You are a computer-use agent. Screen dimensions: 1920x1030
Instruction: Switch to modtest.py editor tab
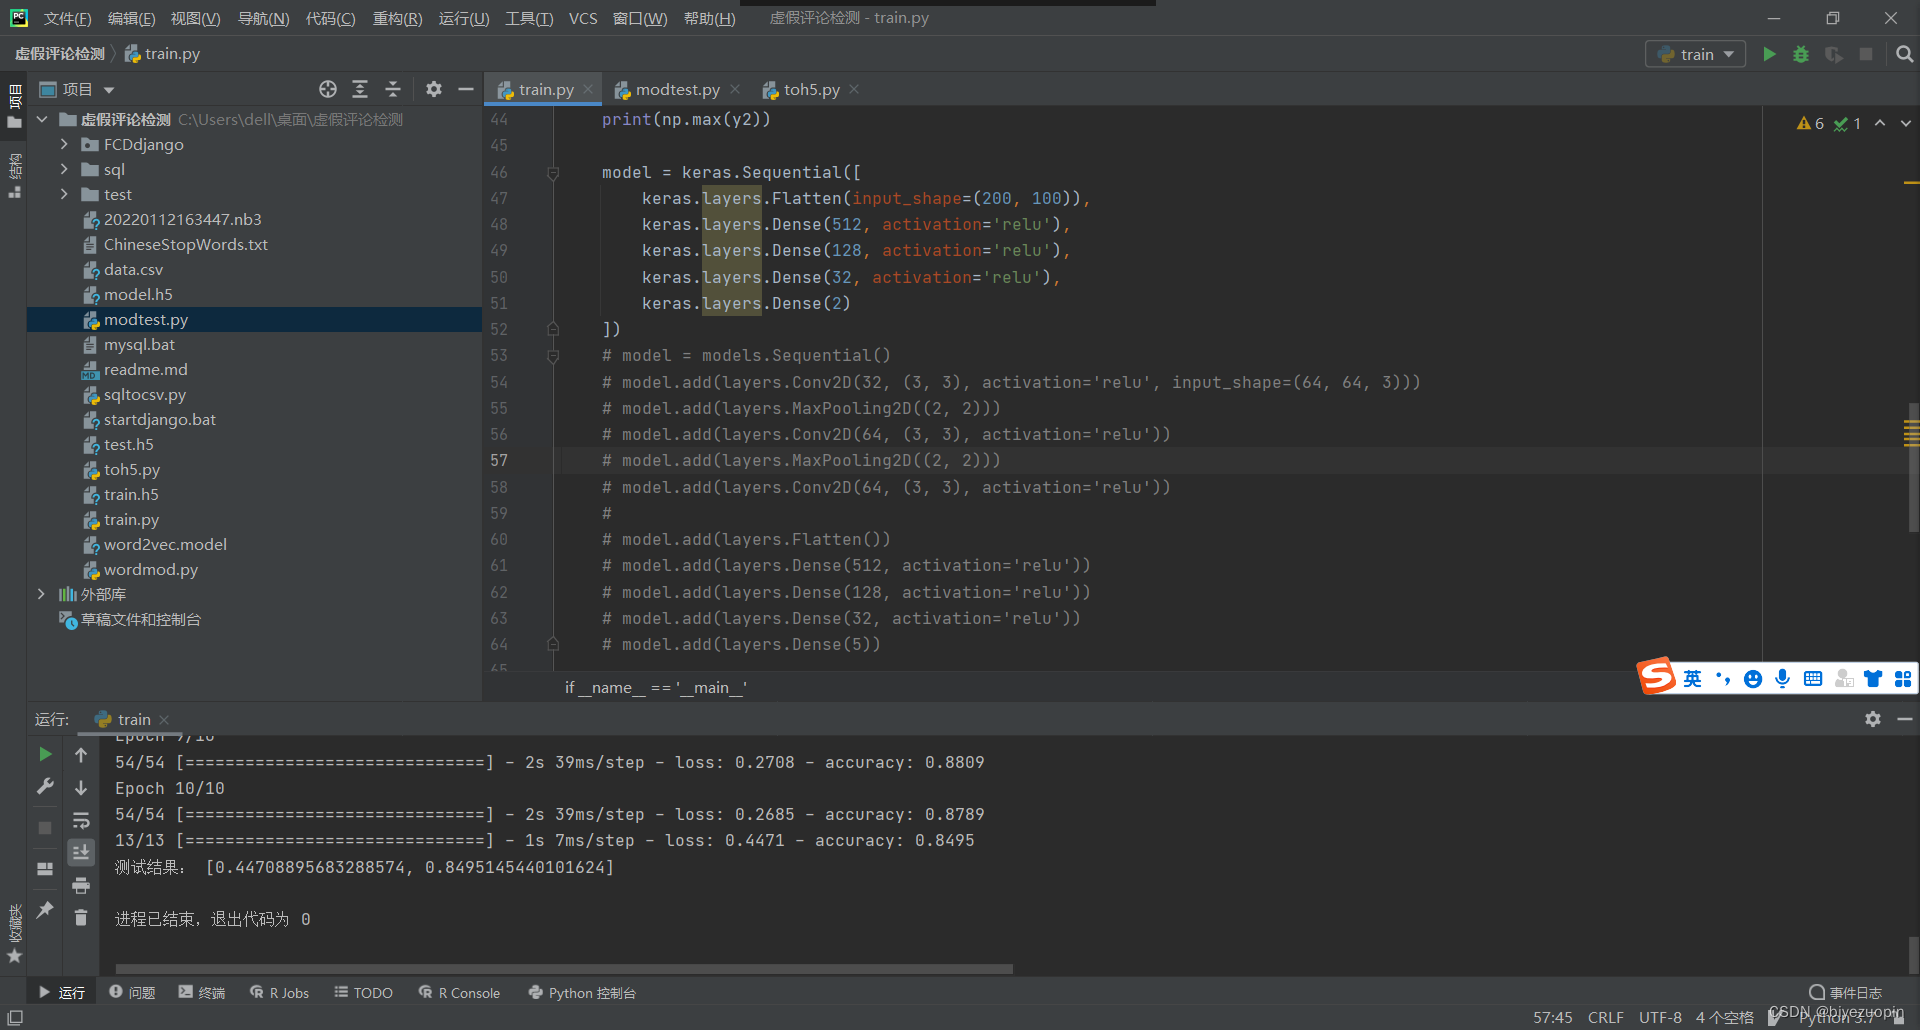coord(677,89)
